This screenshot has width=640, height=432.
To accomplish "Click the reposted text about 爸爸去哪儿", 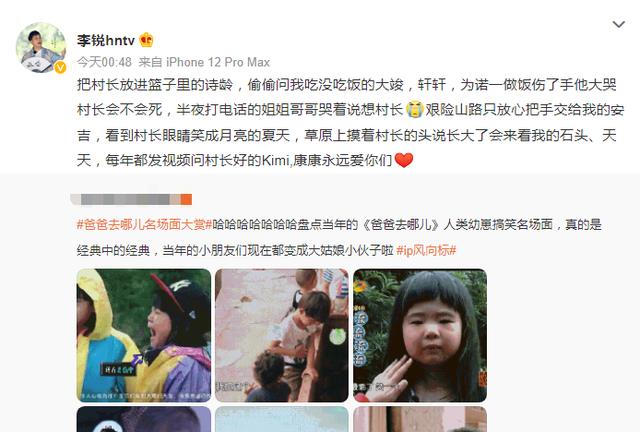I will (339, 237).
